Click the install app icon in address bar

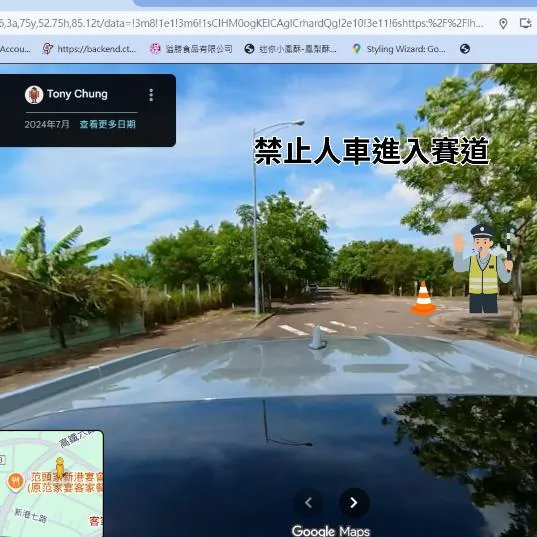tap(525, 23)
